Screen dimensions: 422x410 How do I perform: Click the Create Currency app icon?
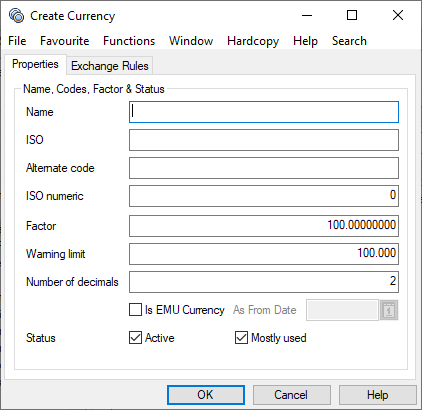[16, 15]
